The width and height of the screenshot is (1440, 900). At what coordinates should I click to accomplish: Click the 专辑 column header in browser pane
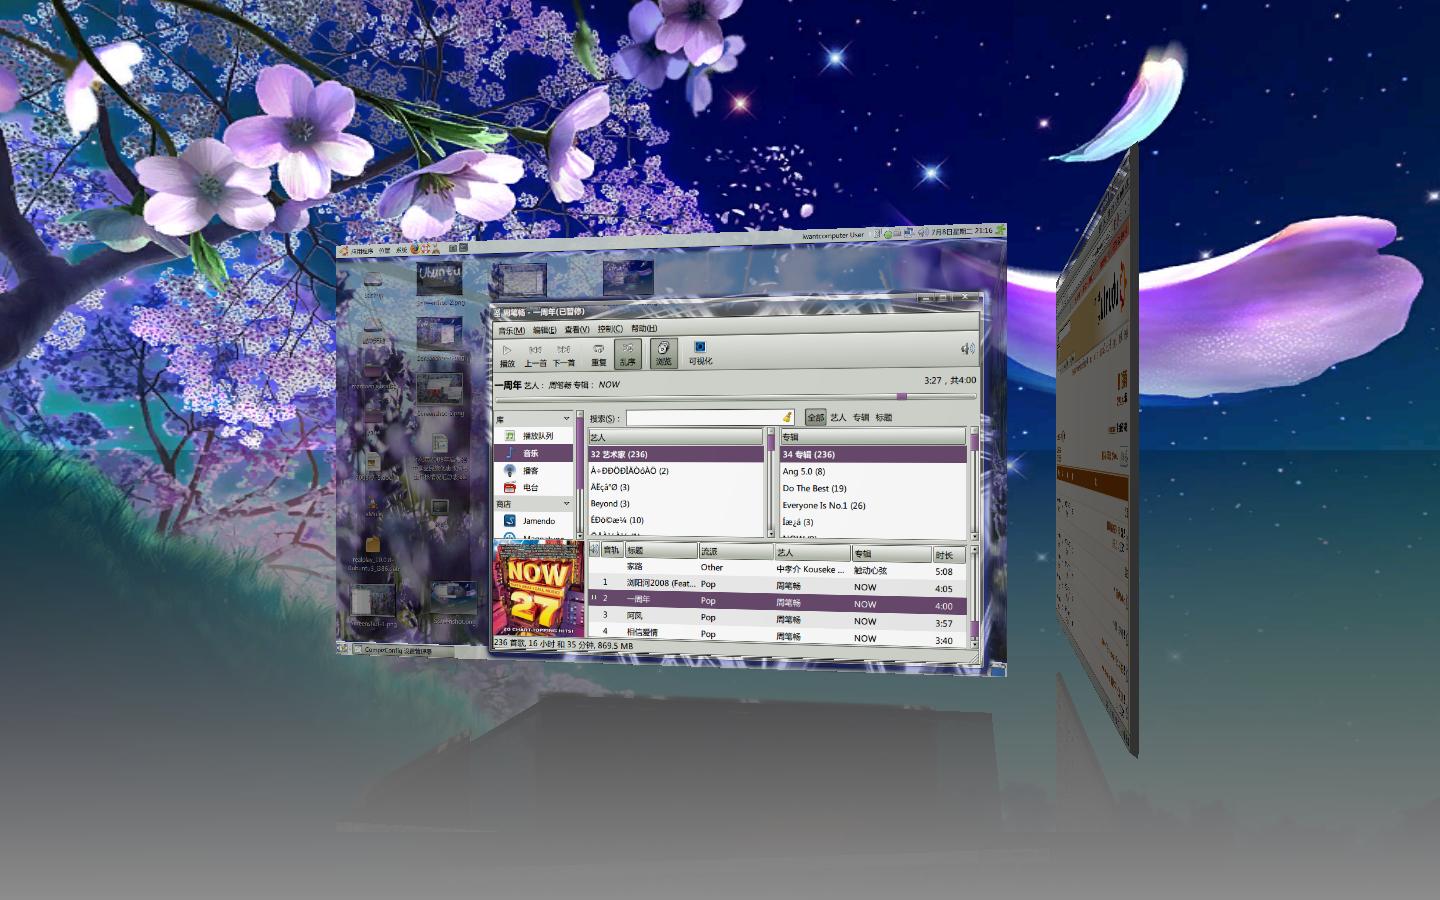(x=873, y=437)
